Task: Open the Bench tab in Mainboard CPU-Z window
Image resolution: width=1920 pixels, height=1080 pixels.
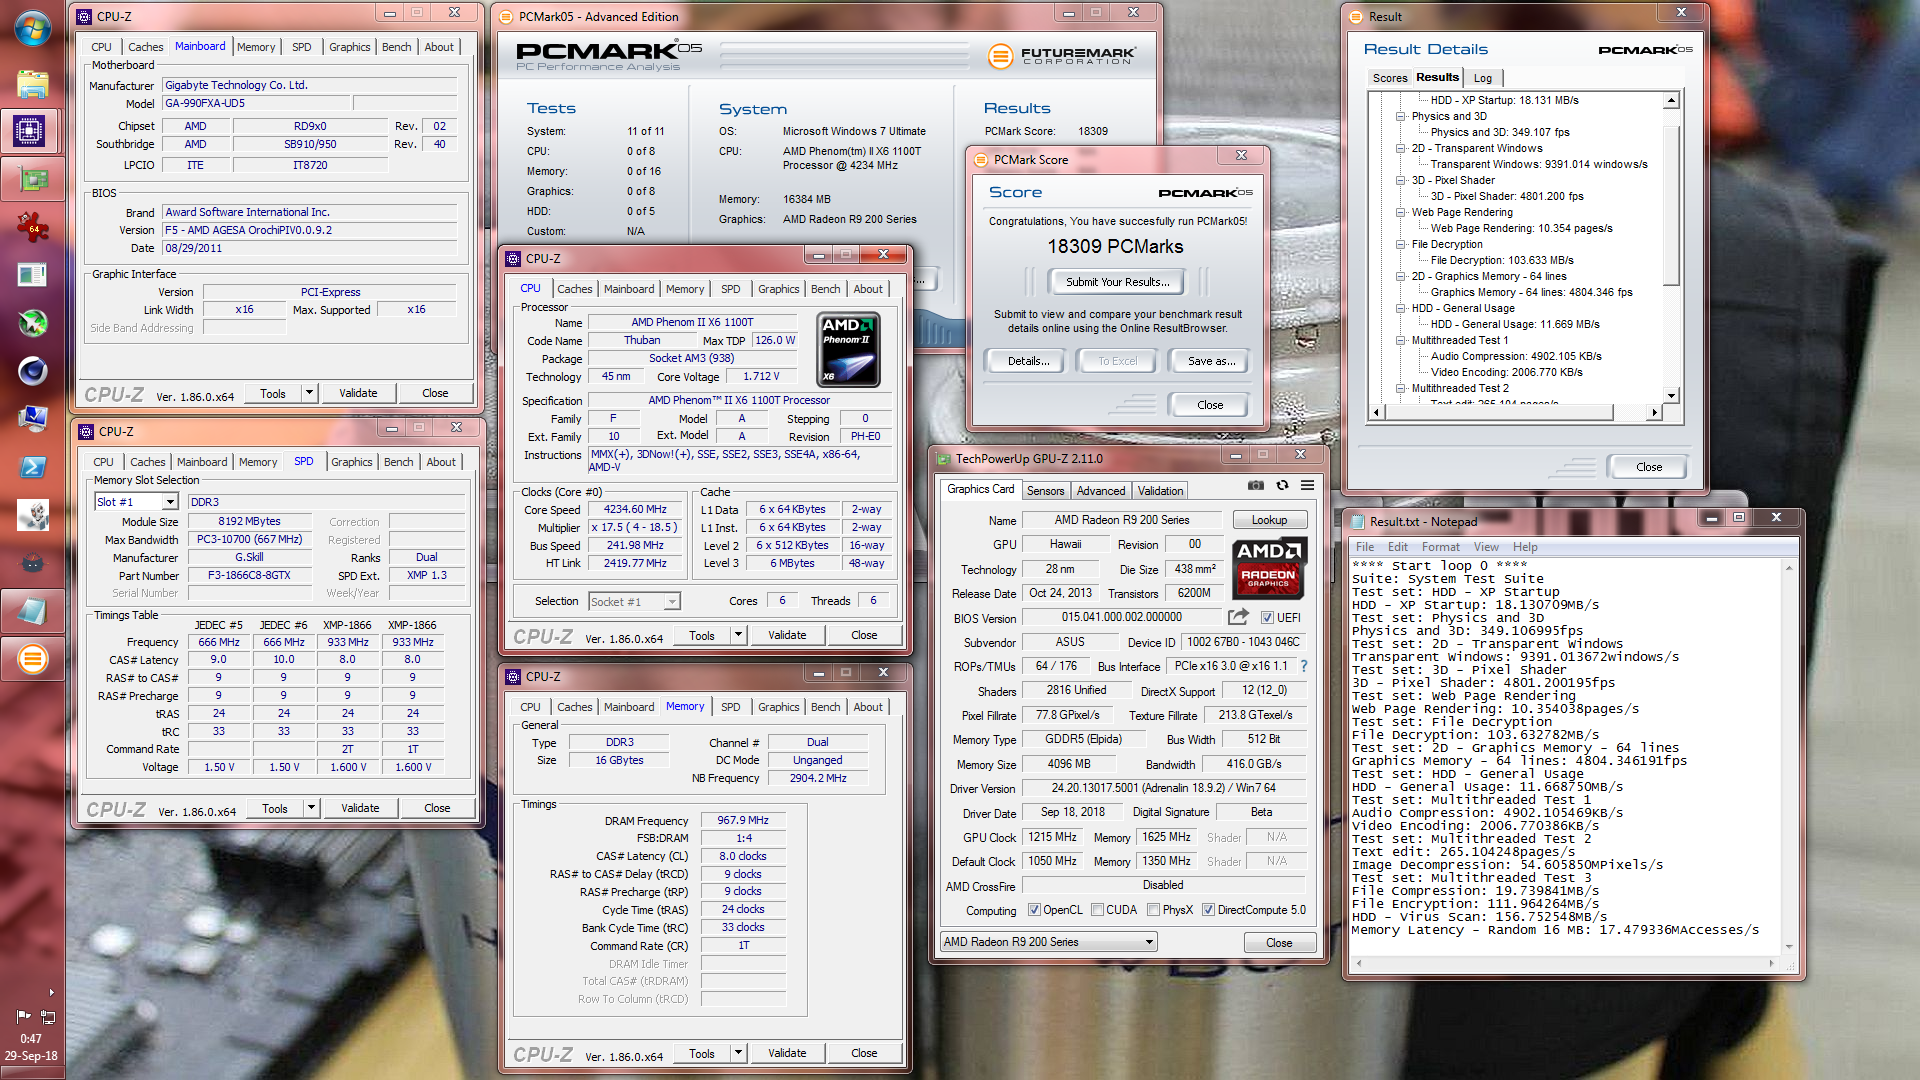Action: pos(396,47)
